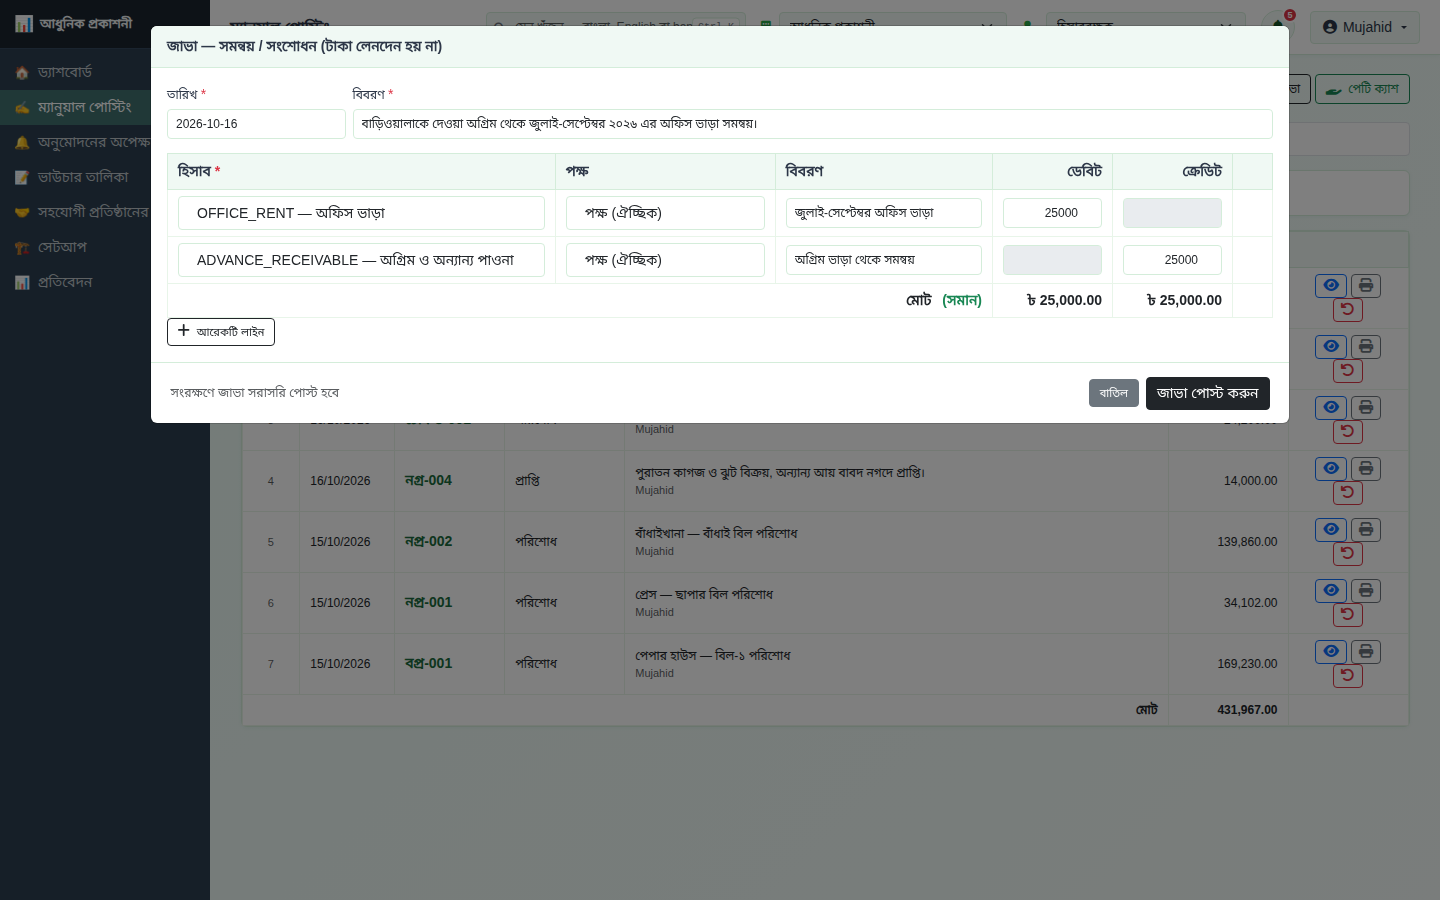Print voucher নপ্র-004
The height and width of the screenshot is (900, 1440).
[1366, 468]
